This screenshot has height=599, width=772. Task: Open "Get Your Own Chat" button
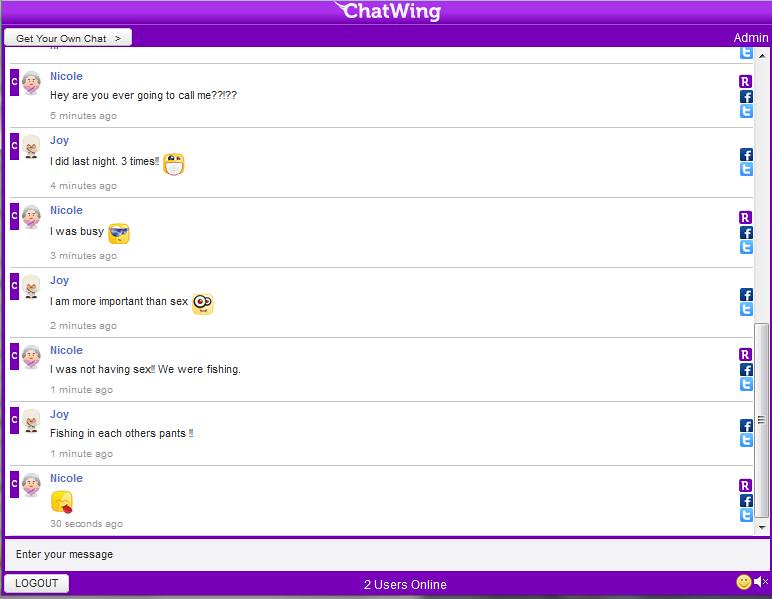pyautogui.click(x=68, y=38)
